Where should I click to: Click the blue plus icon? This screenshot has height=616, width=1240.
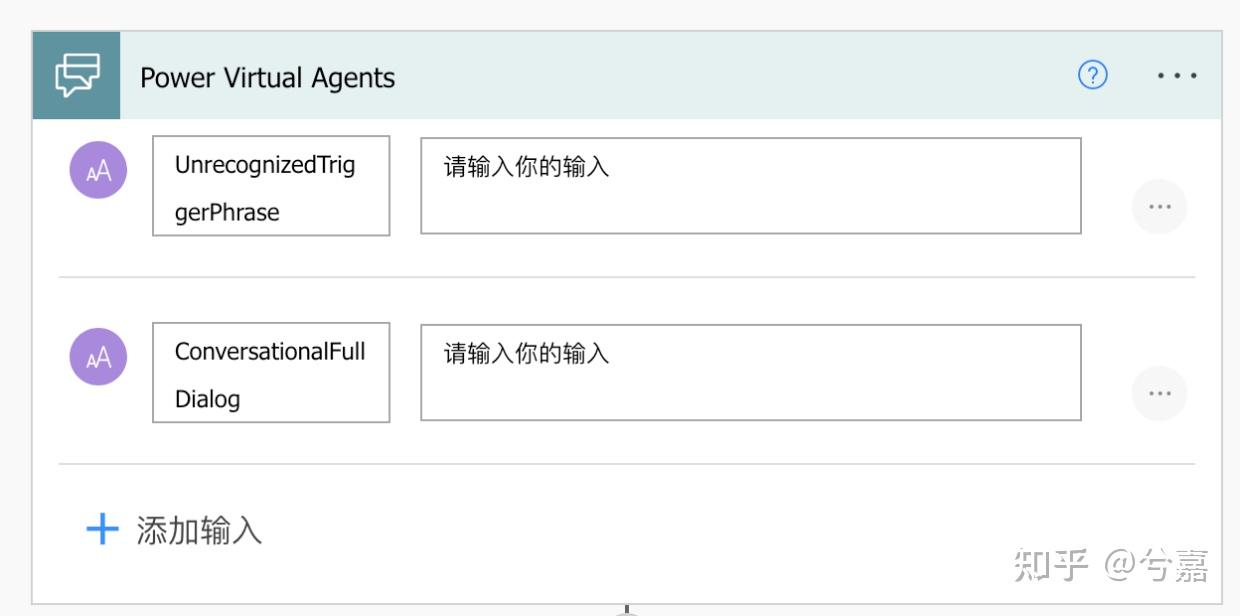click(x=102, y=529)
